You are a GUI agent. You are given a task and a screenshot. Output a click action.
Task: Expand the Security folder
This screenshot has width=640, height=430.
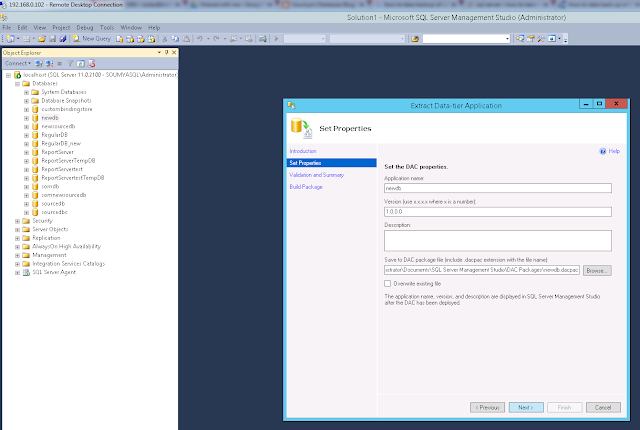pos(17,221)
